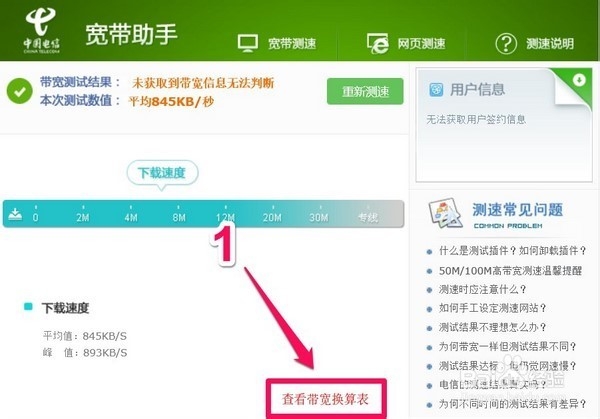Click the China Telecom logo
This screenshot has height=419, width=600.
click(x=41, y=30)
